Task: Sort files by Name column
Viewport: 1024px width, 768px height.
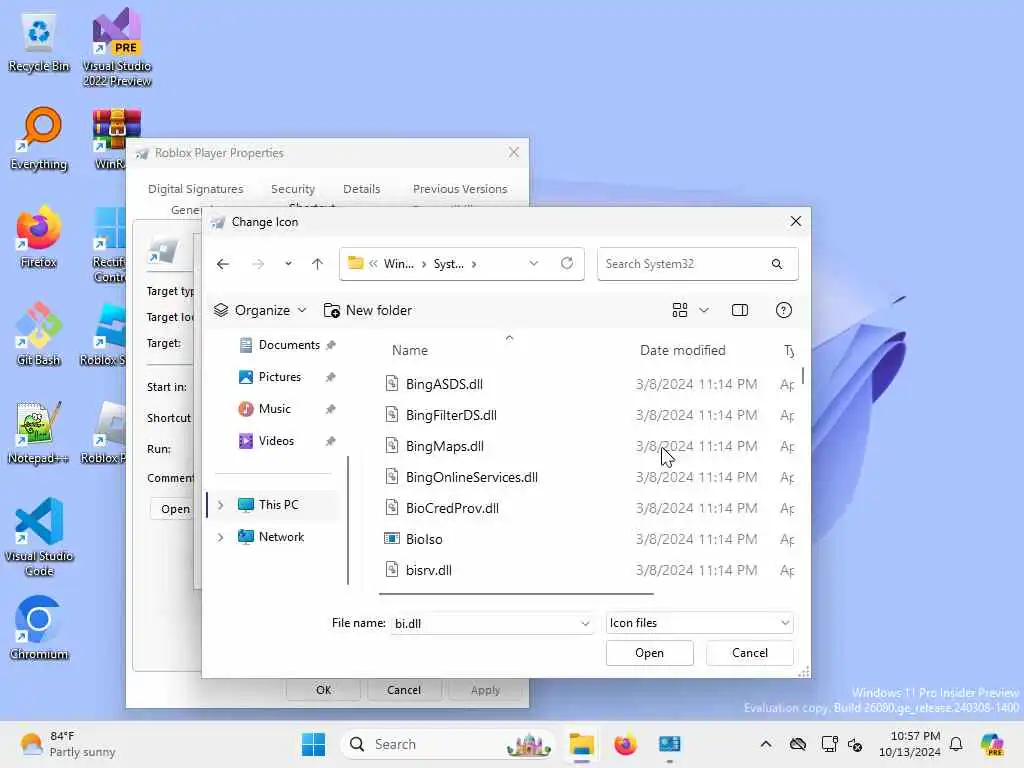Action: point(409,350)
